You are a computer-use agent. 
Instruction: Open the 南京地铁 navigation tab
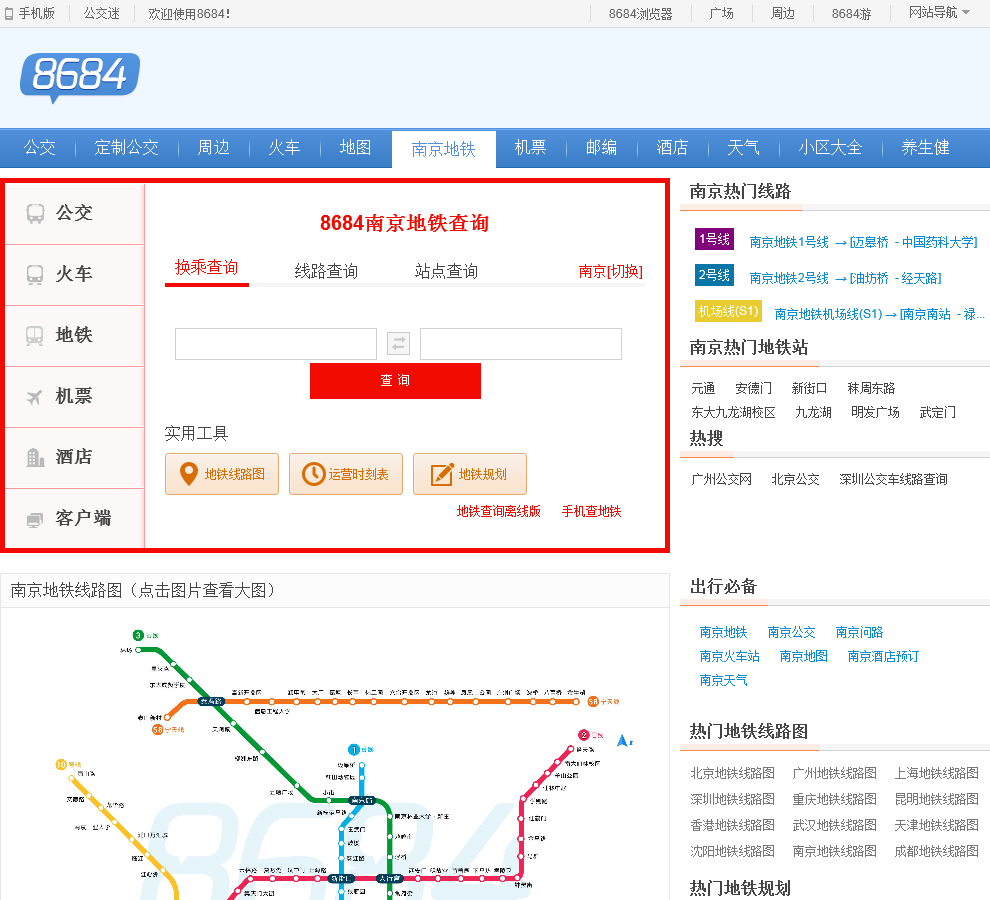(x=443, y=149)
